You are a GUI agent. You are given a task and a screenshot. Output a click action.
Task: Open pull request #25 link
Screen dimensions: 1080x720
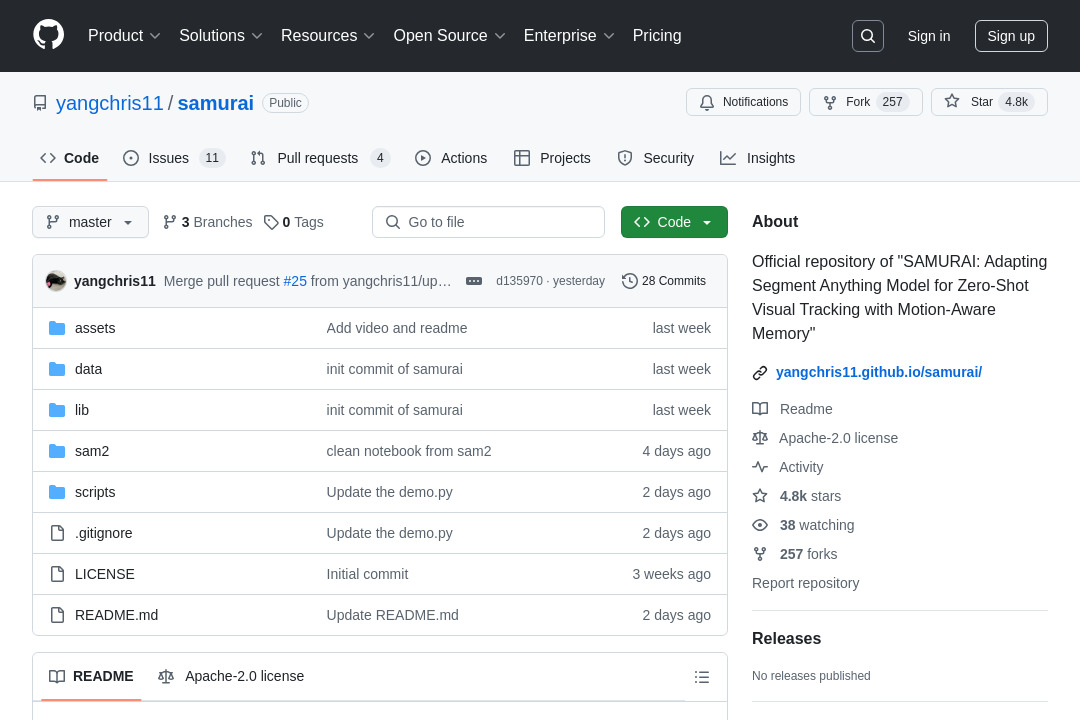[295, 281]
